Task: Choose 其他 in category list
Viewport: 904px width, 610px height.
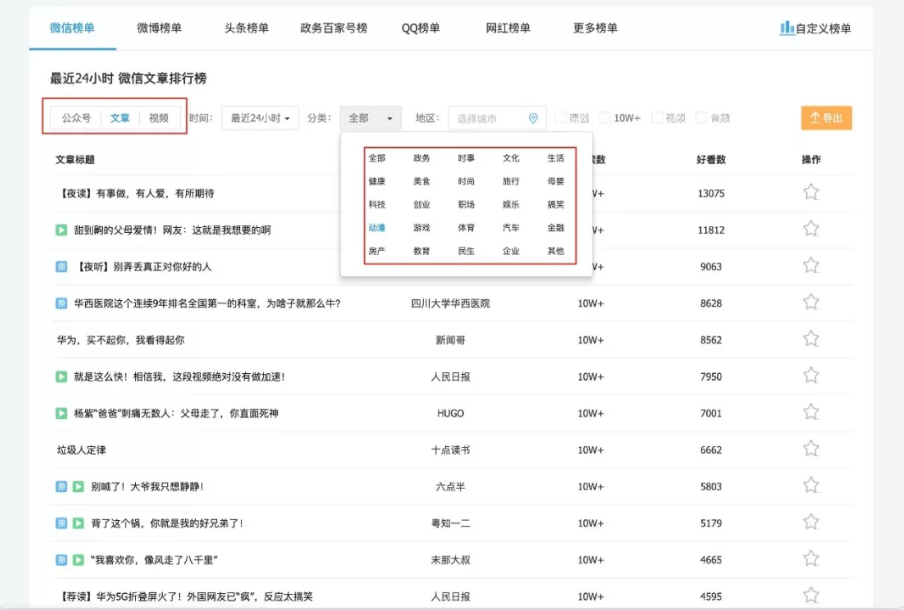Action: (556, 251)
